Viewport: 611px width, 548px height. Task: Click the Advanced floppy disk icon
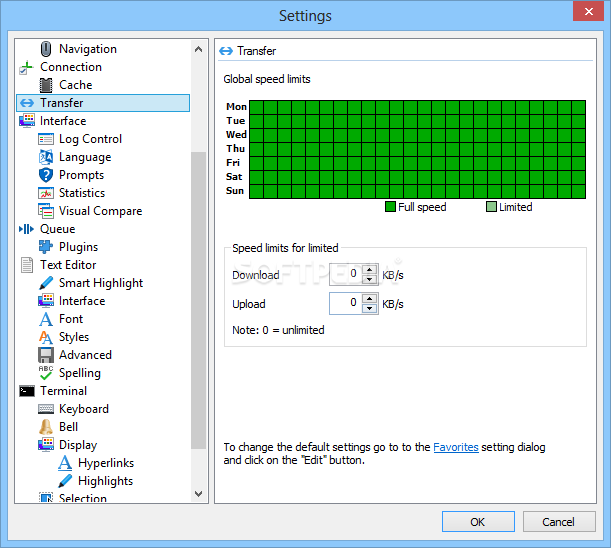[46, 355]
